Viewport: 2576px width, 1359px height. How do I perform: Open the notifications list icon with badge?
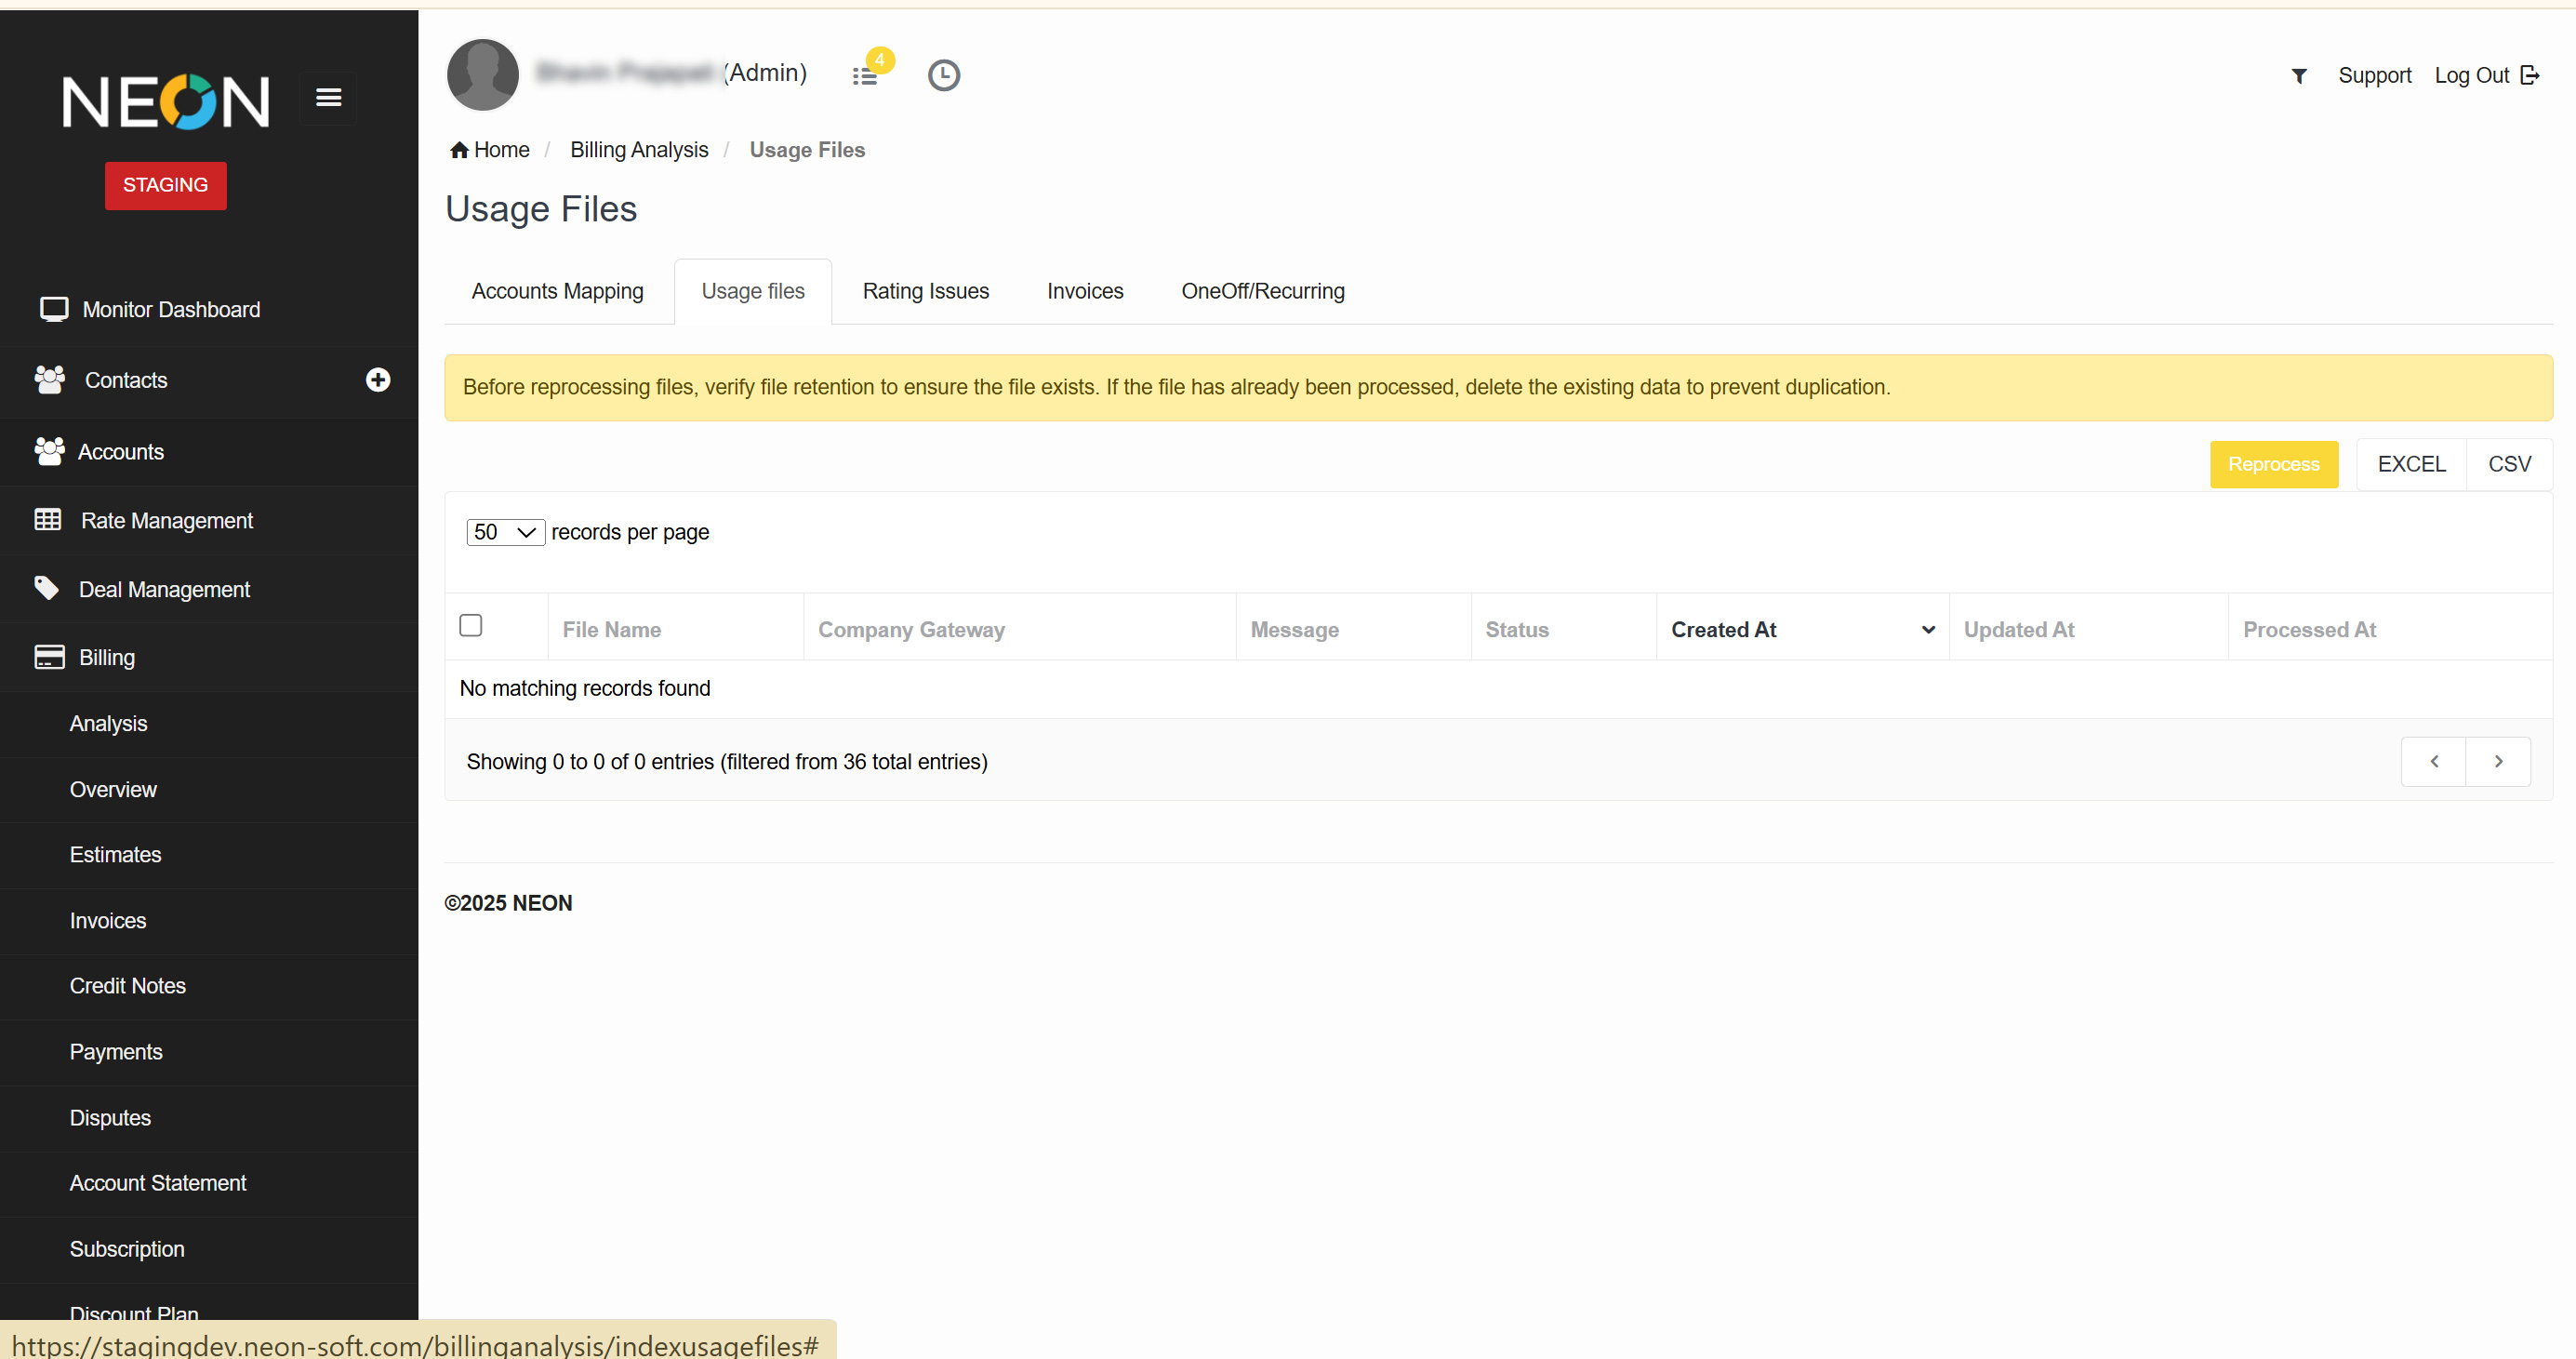tap(866, 76)
